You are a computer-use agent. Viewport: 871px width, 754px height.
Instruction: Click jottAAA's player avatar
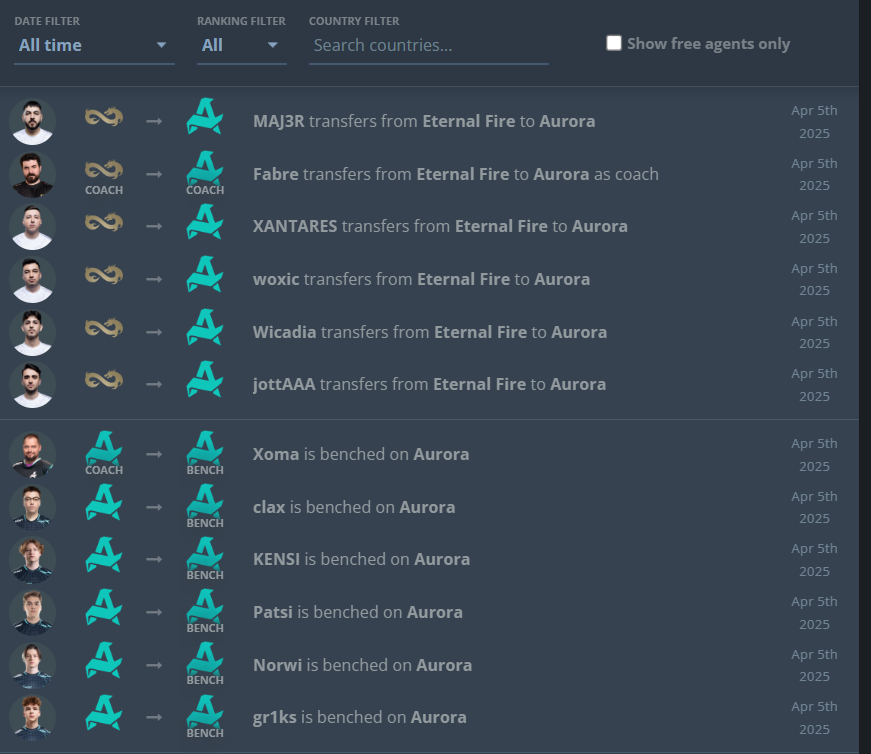click(x=32, y=385)
